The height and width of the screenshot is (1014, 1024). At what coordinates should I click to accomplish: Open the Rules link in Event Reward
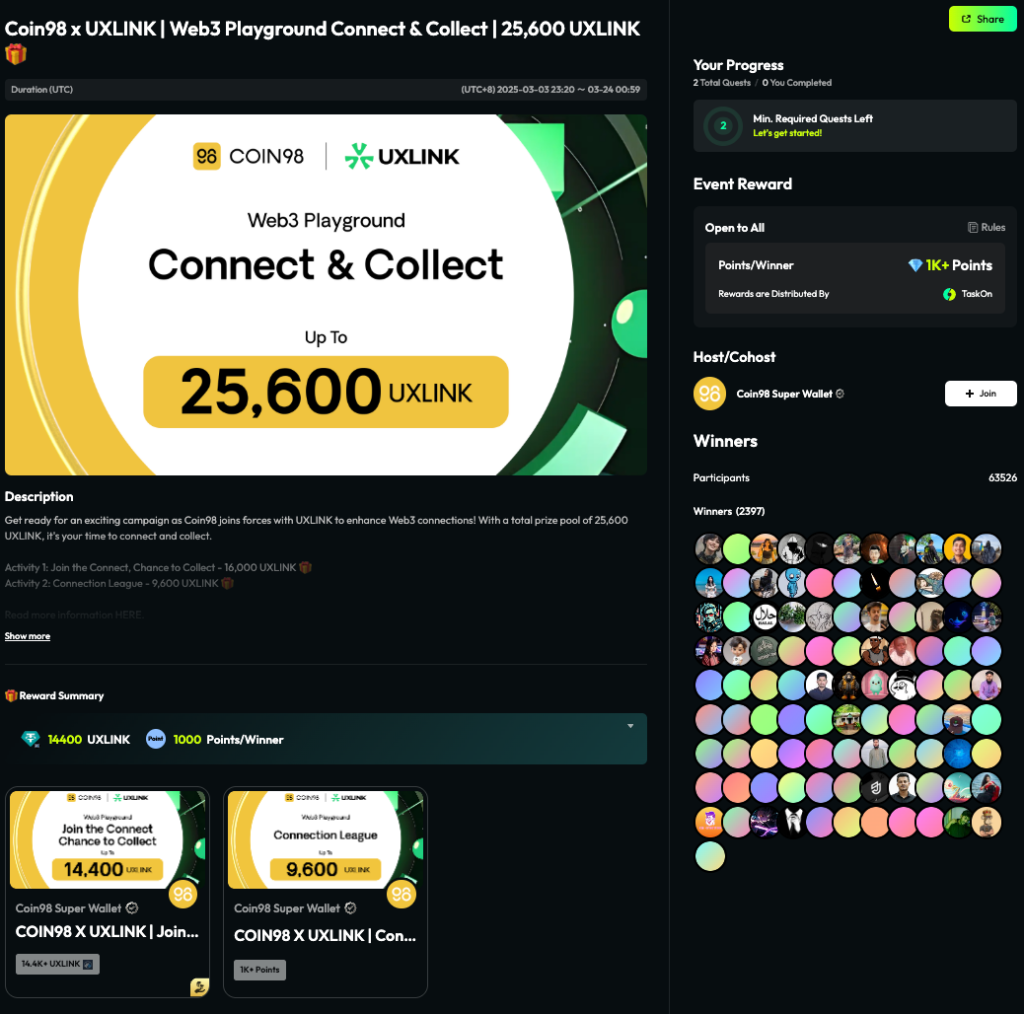click(x=986, y=228)
